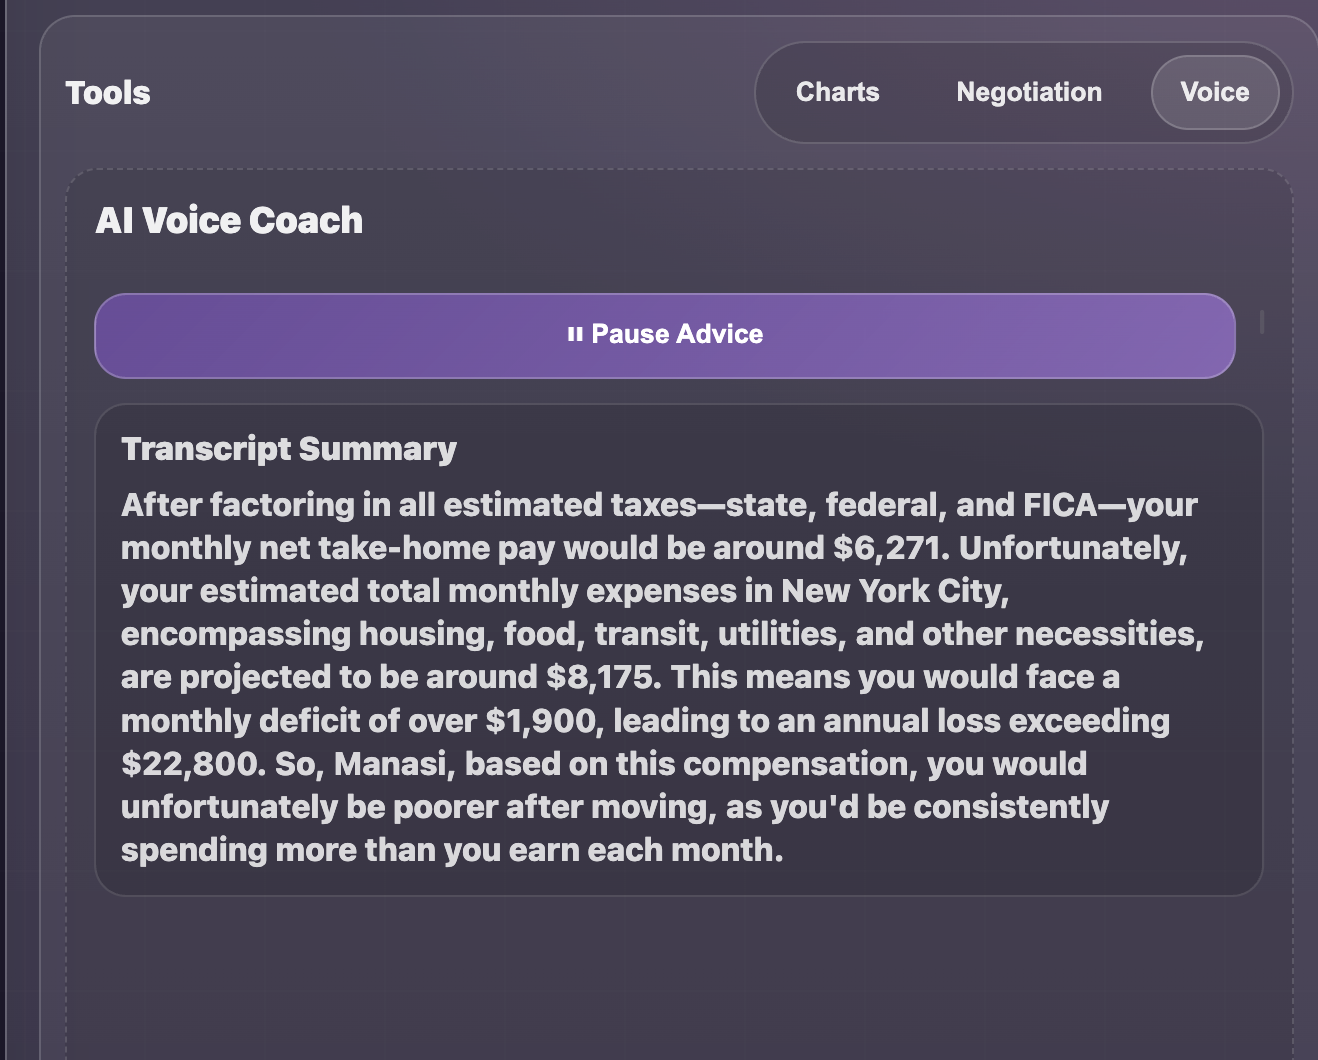This screenshot has height=1060, width=1318.
Task: Click the pause icon in Pause Advice
Action: (x=575, y=335)
